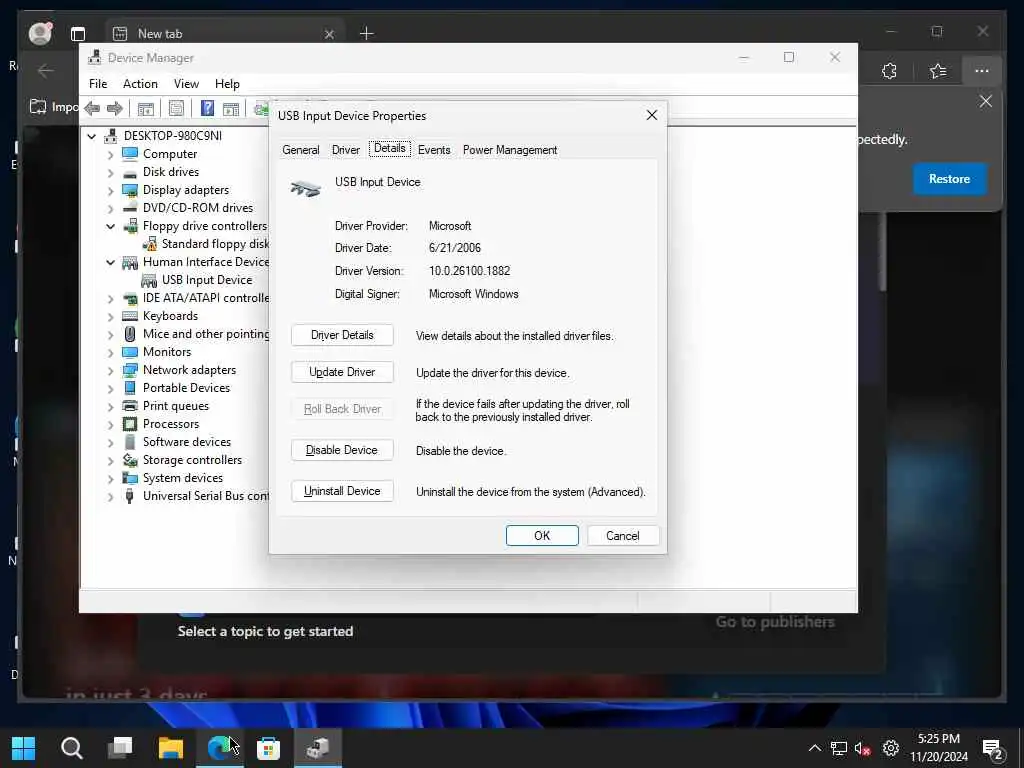Open the Action menu
The height and width of the screenshot is (768, 1024).
[140, 84]
